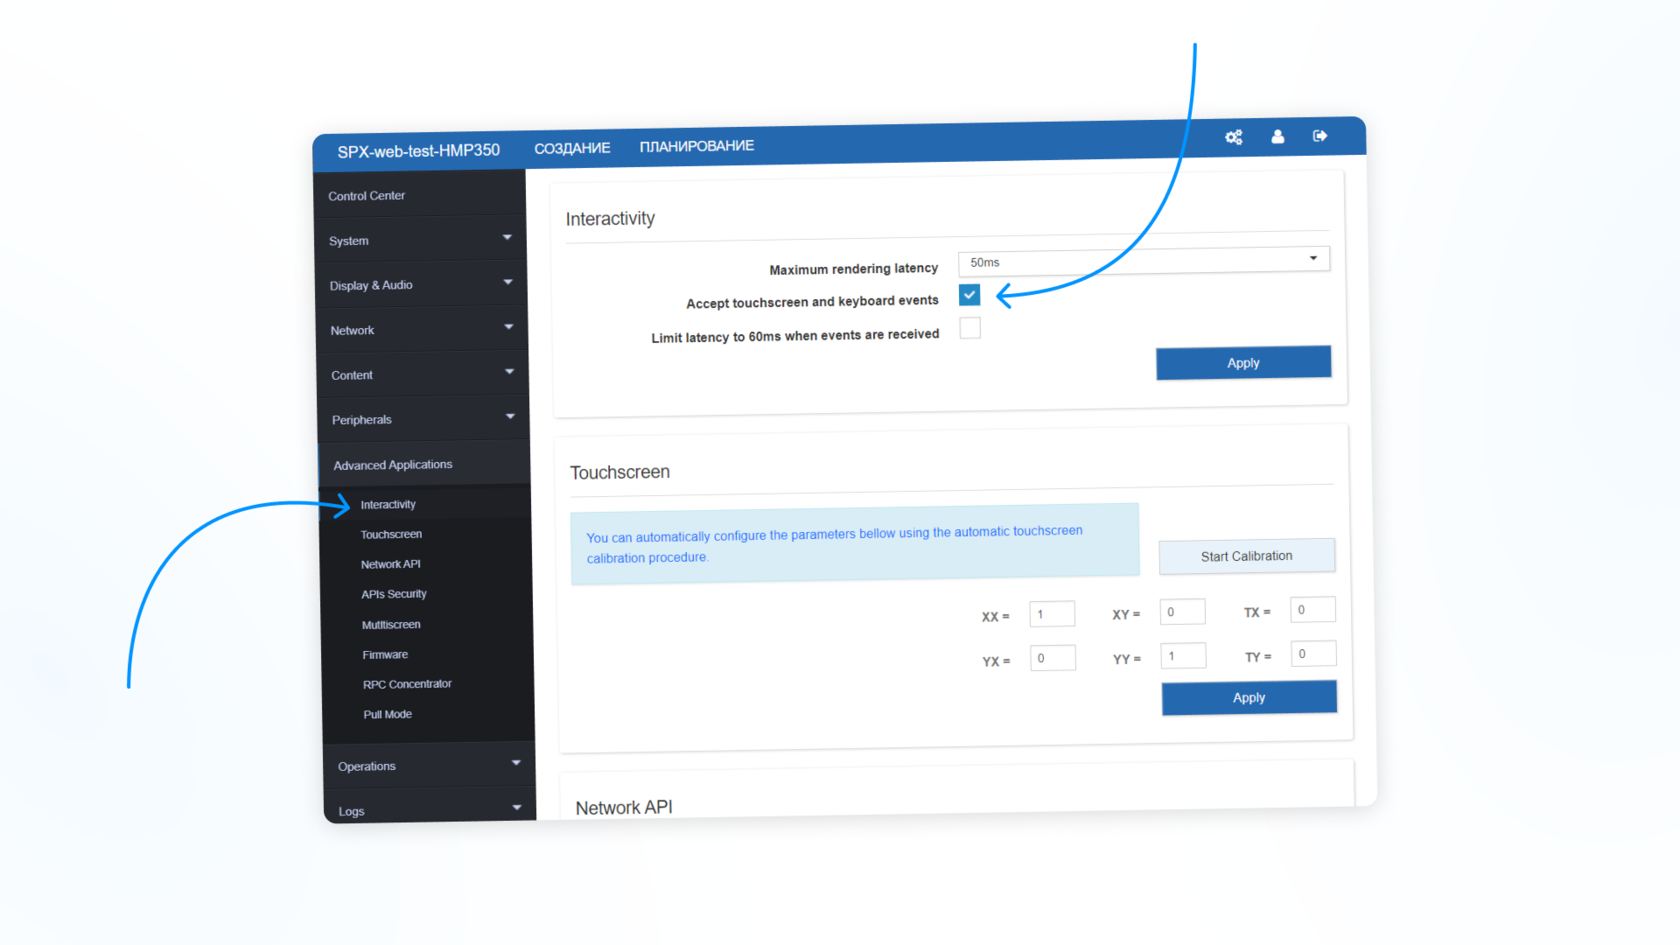1680x945 pixels.
Task: Open Maximum rendering latency dropdown
Action: tap(1144, 260)
